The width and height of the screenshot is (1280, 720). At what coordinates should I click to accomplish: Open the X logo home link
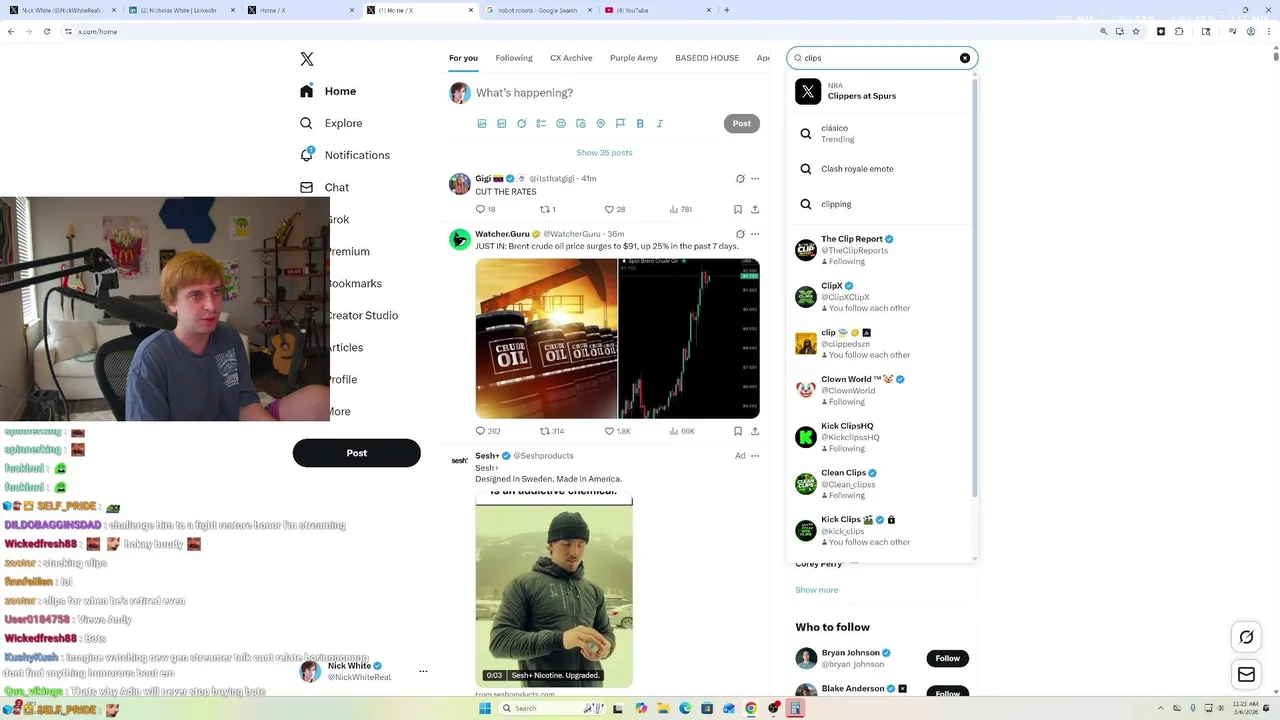pyautogui.click(x=307, y=59)
